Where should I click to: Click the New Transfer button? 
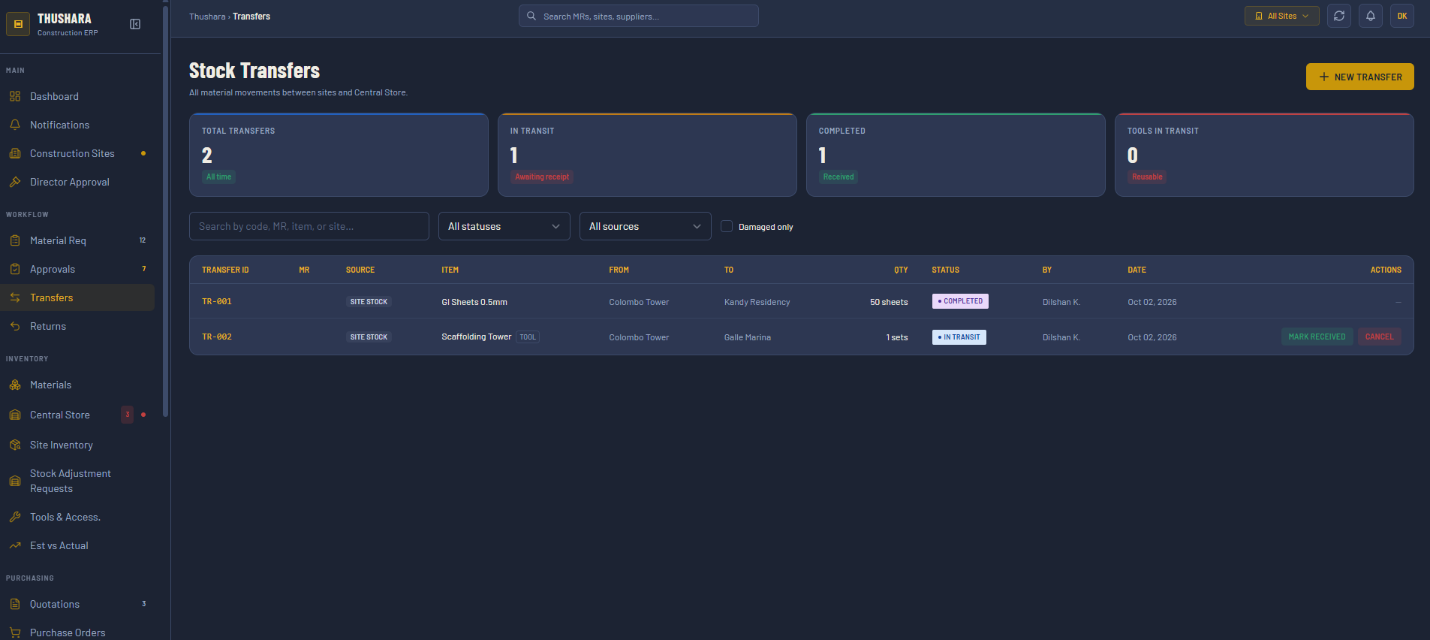tap(1360, 77)
